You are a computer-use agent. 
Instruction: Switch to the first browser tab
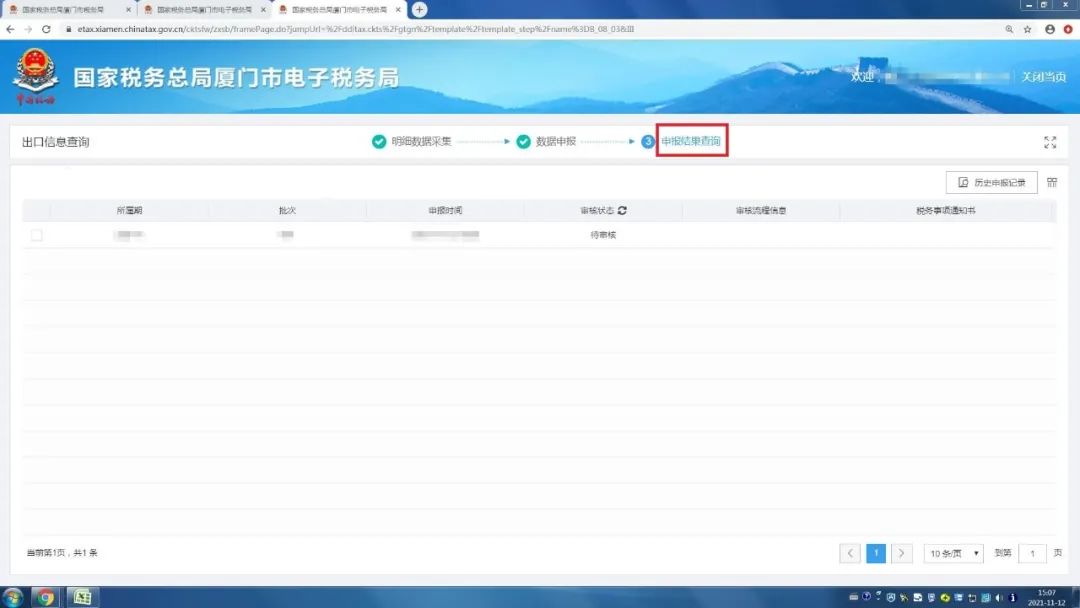tap(69, 10)
